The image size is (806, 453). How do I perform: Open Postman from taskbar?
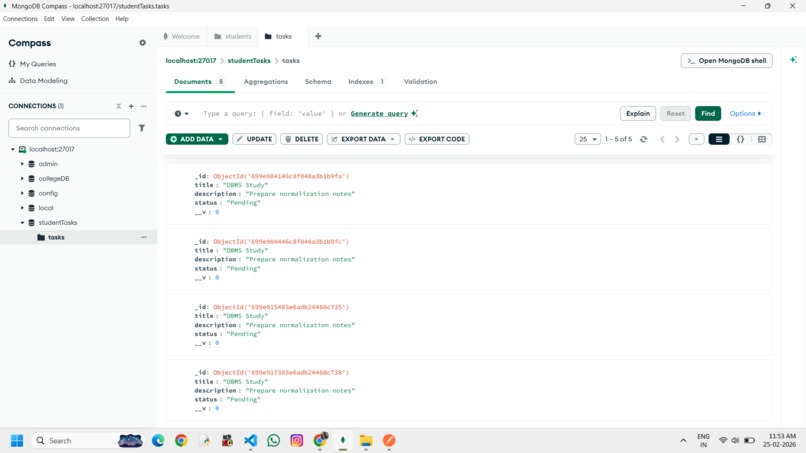389,441
